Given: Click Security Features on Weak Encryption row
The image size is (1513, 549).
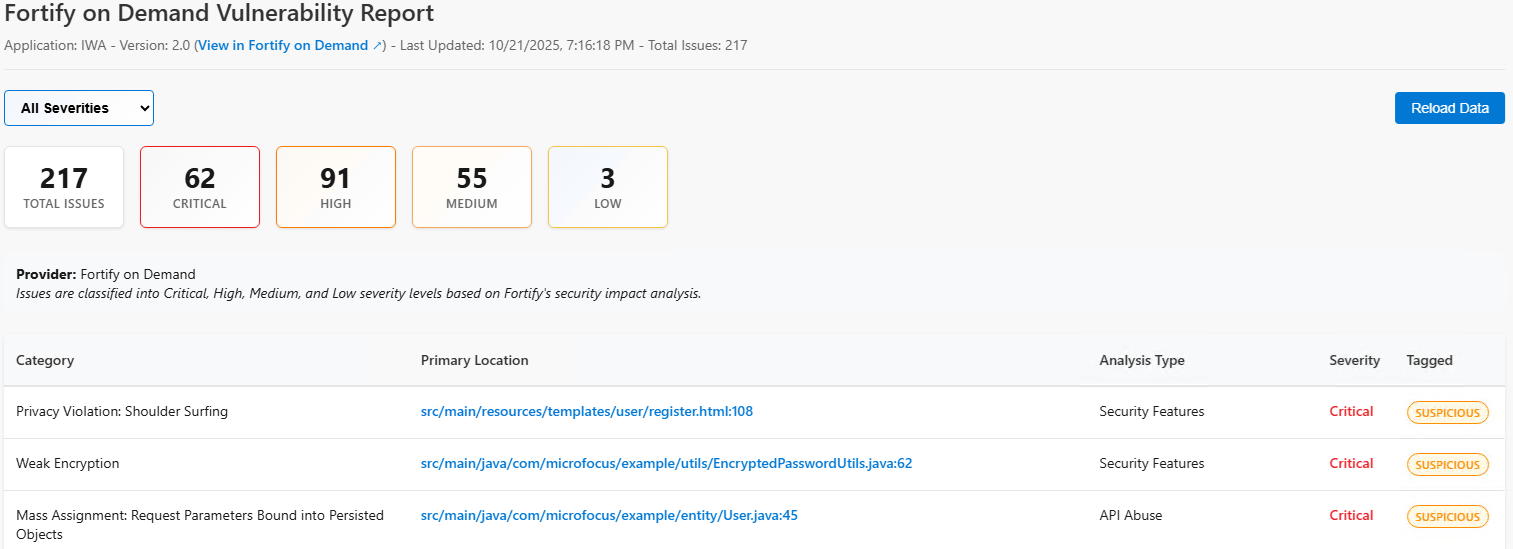Looking at the screenshot, I should pyautogui.click(x=1152, y=463).
